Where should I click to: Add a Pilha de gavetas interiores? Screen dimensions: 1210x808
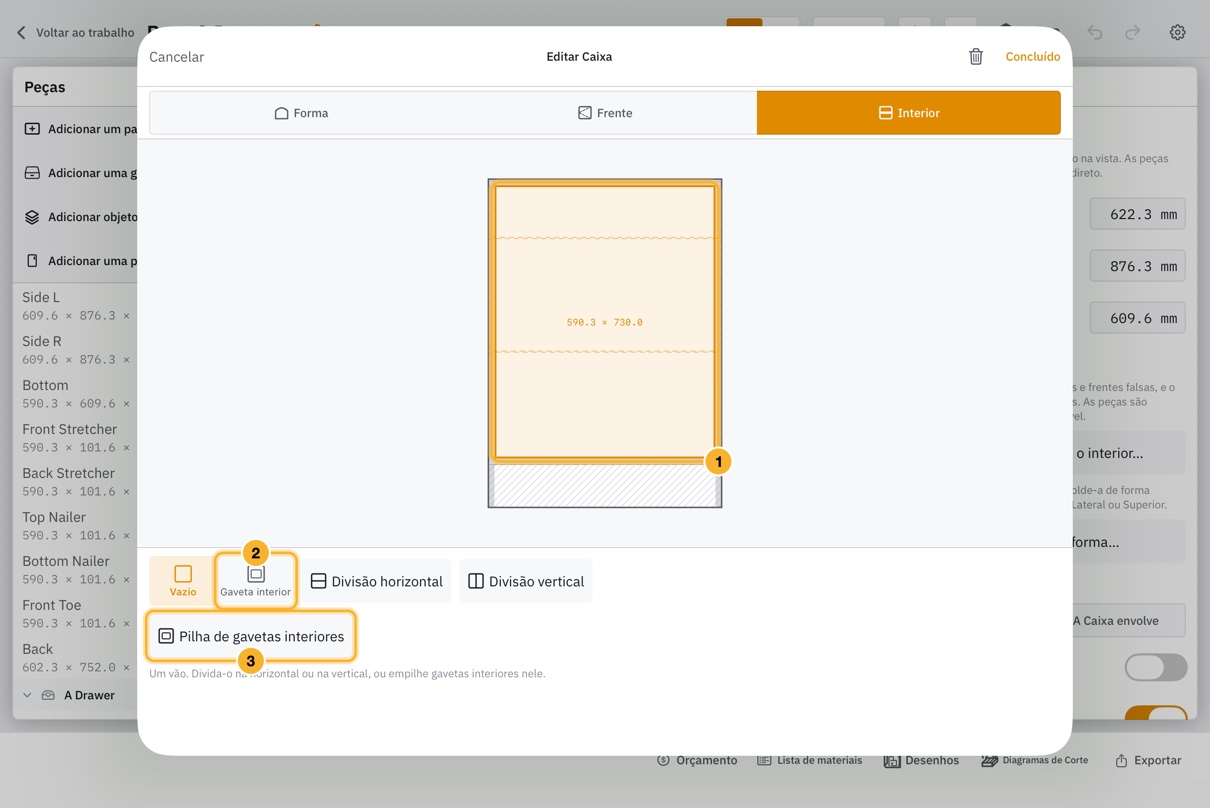pyautogui.click(x=251, y=636)
